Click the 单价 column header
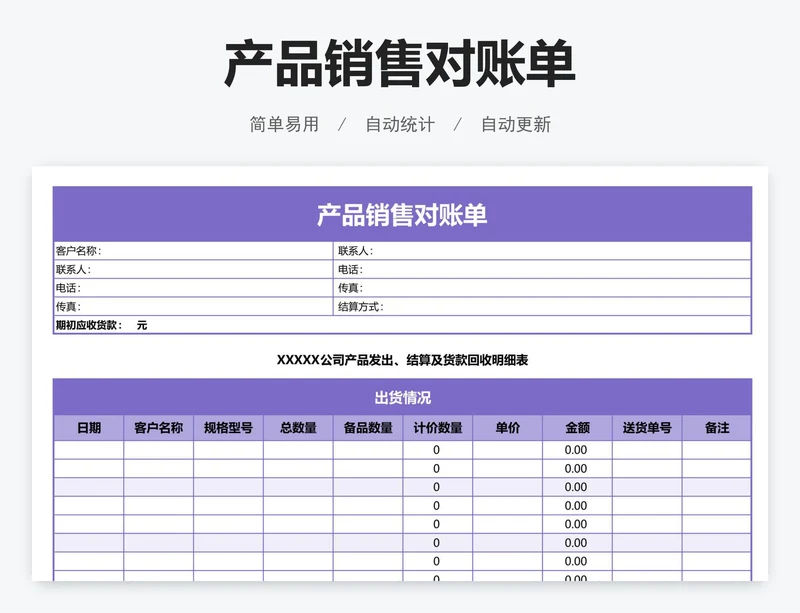Viewport: 800px width, 613px height. [x=507, y=428]
